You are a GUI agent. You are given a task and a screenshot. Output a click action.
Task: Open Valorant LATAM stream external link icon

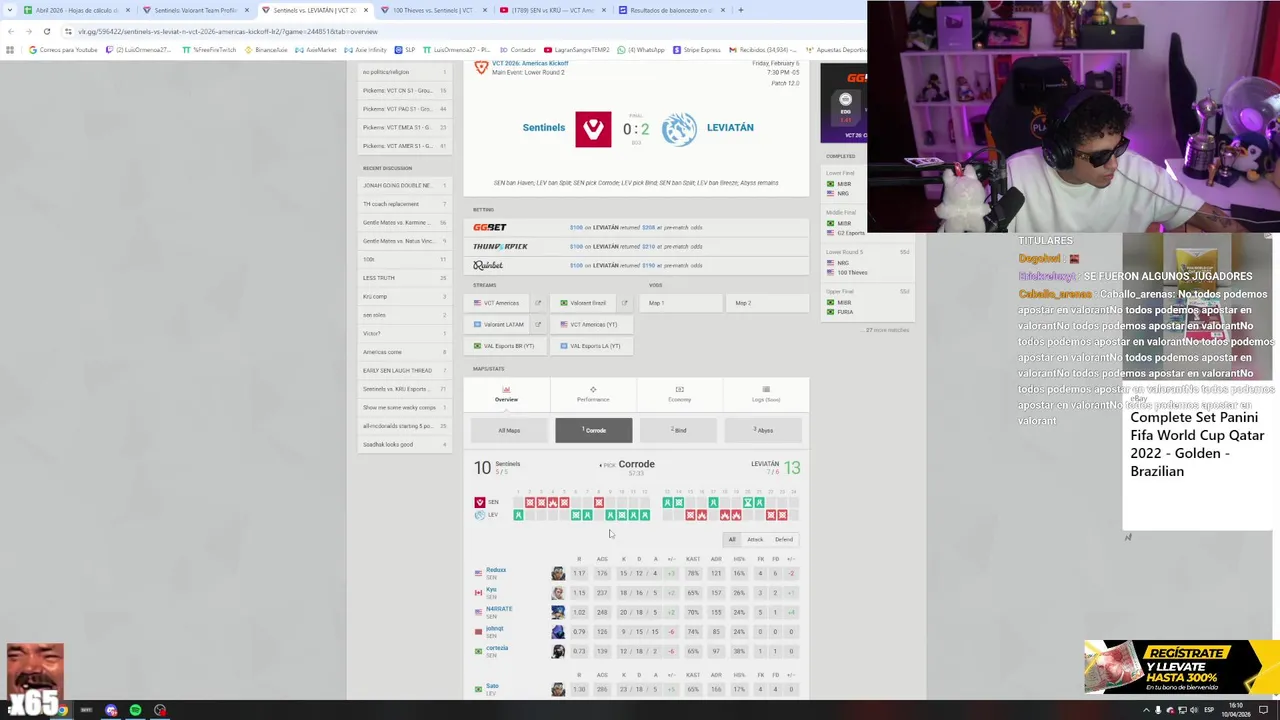(537, 324)
